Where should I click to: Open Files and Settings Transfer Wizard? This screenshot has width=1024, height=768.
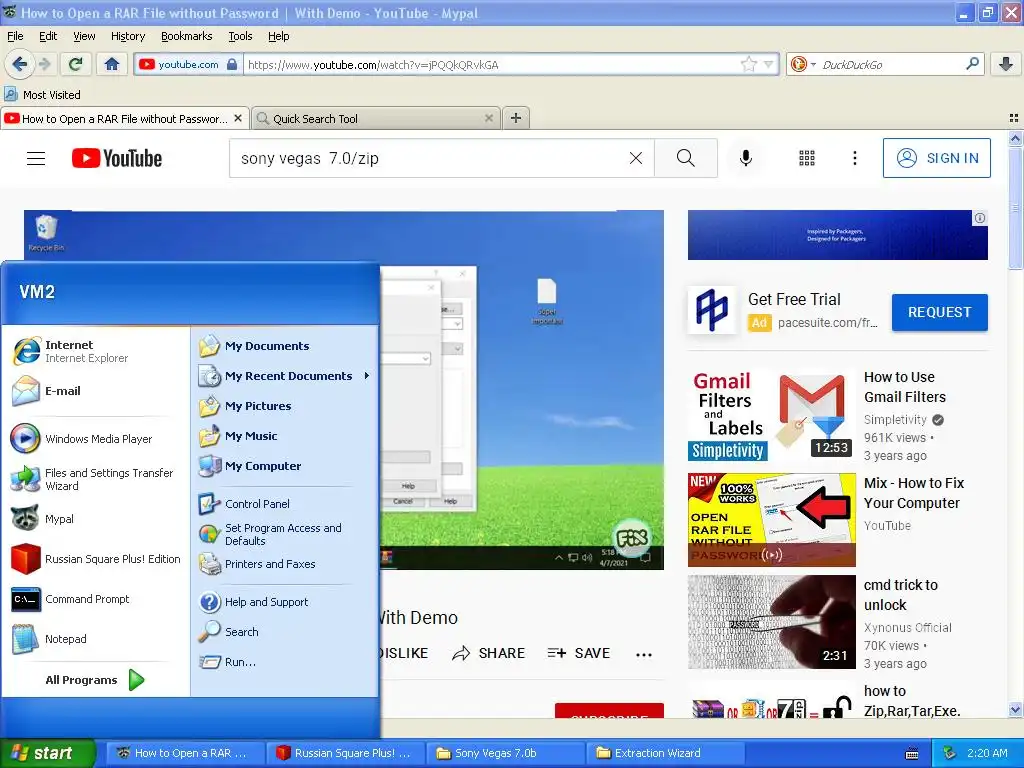[x=95, y=479]
